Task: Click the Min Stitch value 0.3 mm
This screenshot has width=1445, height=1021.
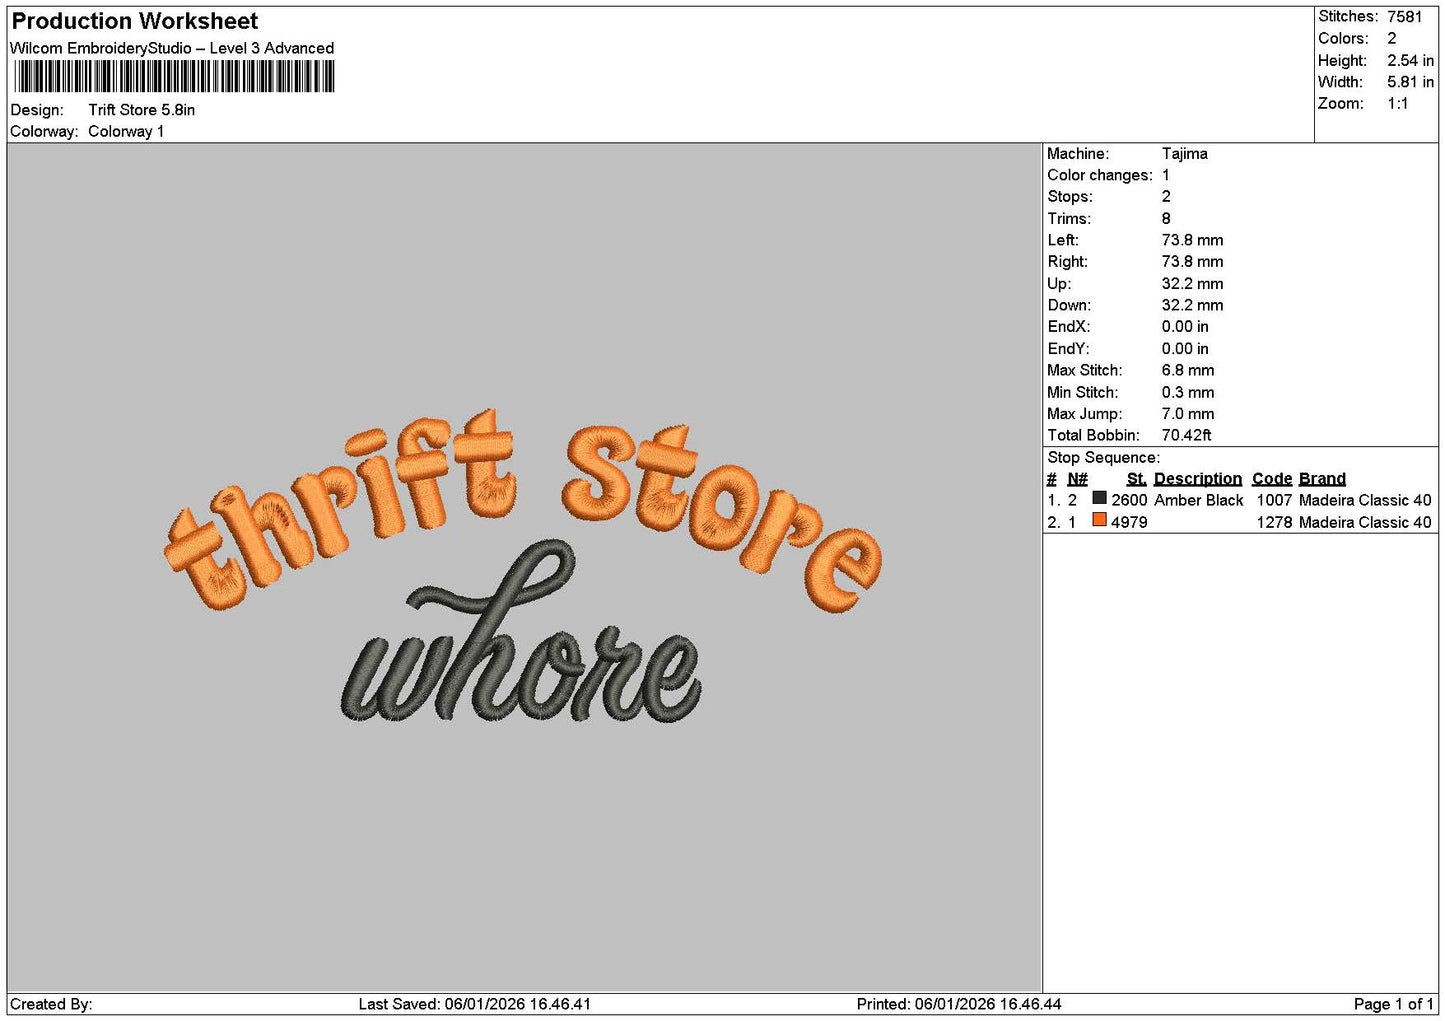Action: coord(1188,392)
